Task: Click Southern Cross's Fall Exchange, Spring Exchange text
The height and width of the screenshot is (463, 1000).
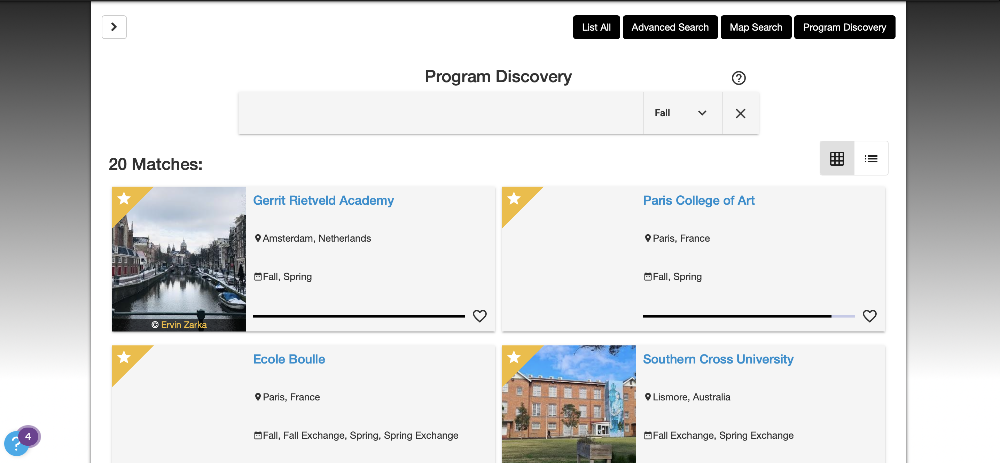Action: [x=723, y=436]
